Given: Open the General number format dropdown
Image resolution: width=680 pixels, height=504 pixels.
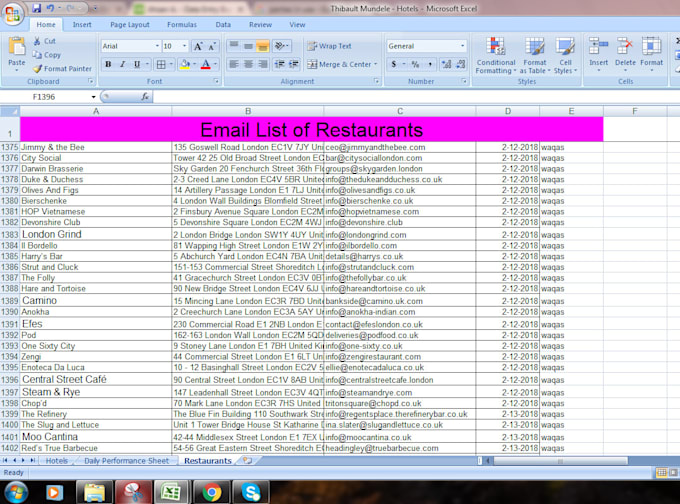Looking at the screenshot, I should 463,46.
